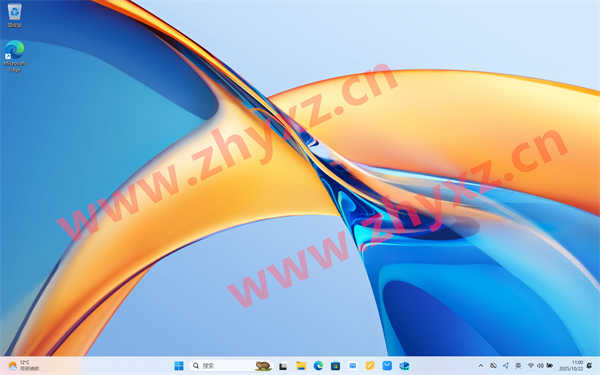Image resolution: width=600 pixels, height=375 pixels.
Task: Open the volume control in the tray
Action: pos(540,366)
